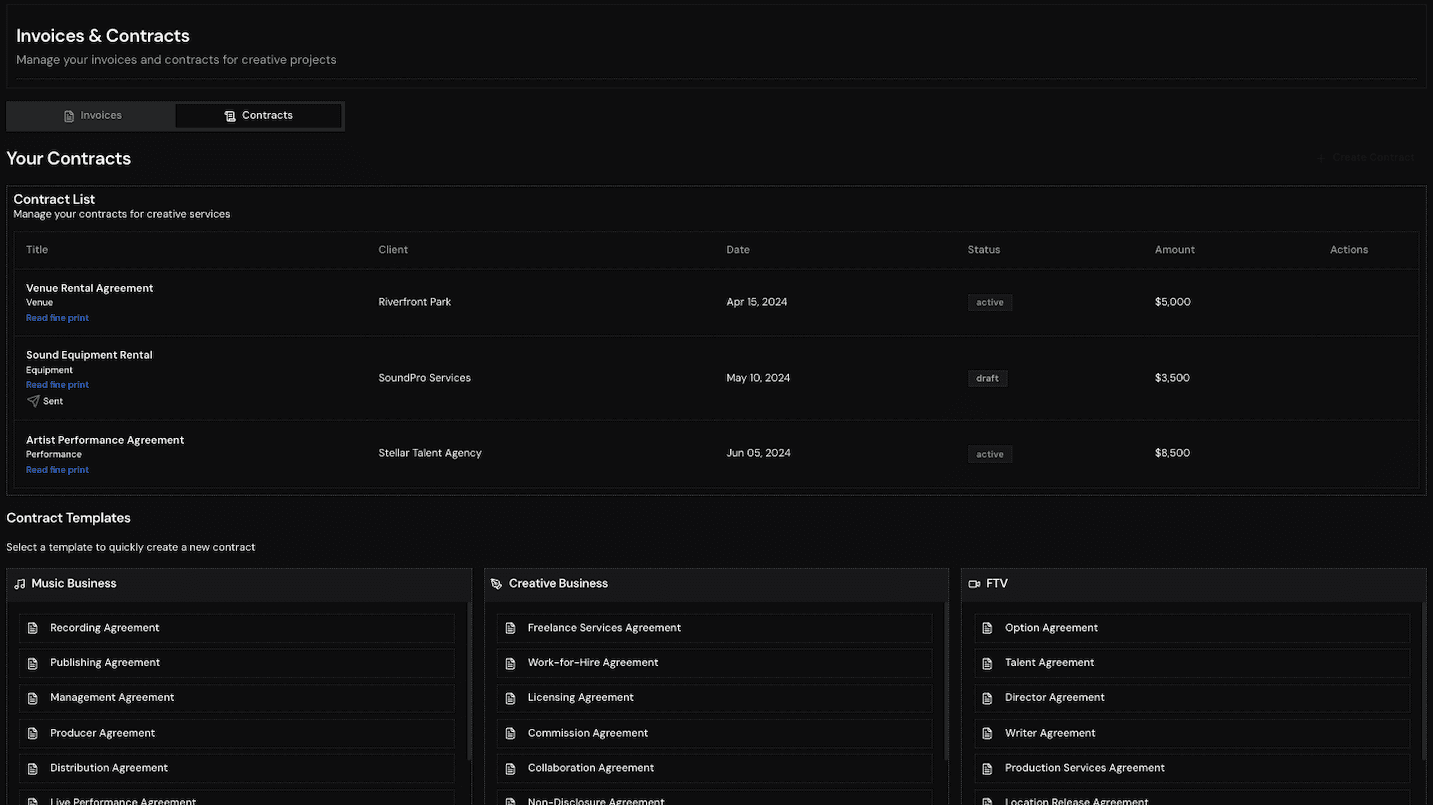Click the $5,000 amount

pos(1172,302)
